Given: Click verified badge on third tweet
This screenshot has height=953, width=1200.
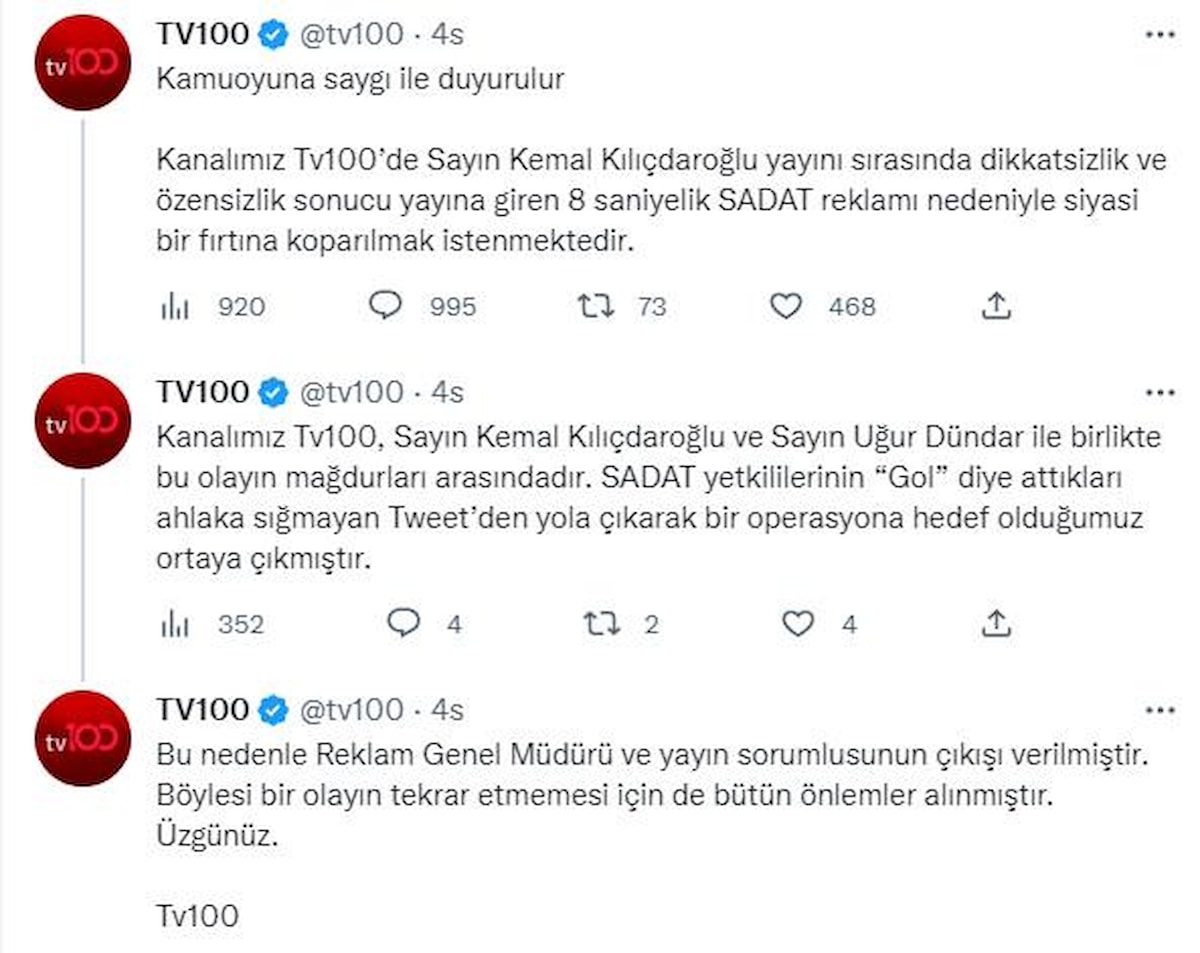Looking at the screenshot, I should (271, 710).
